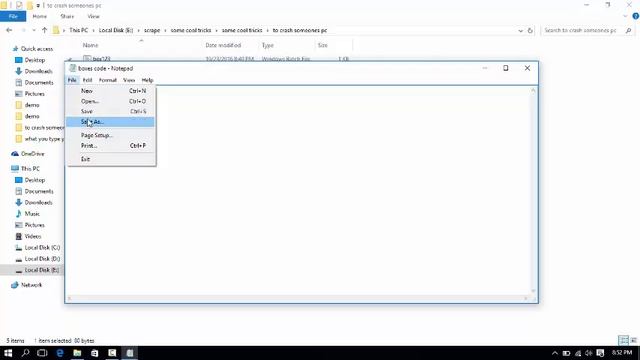
Task: Click the Explorer search box
Action: click(588, 30)
